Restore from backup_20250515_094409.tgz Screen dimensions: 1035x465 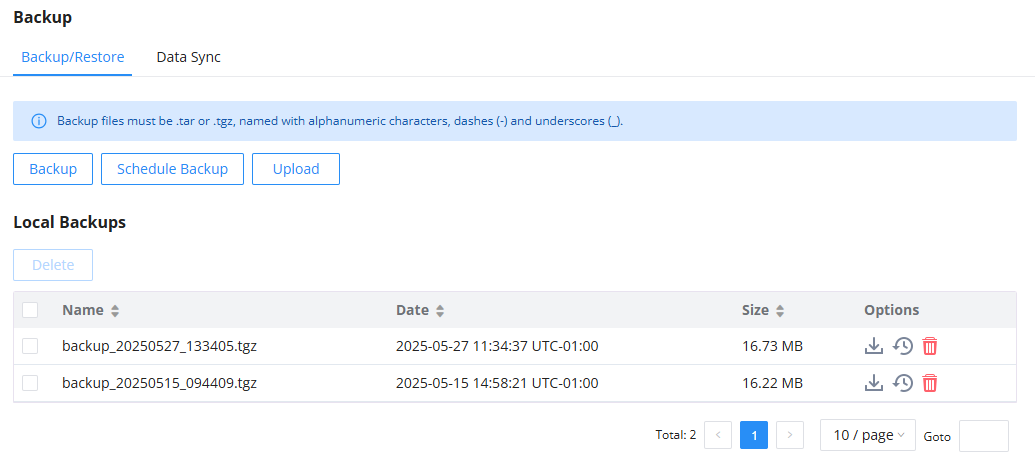coord(902,382)
